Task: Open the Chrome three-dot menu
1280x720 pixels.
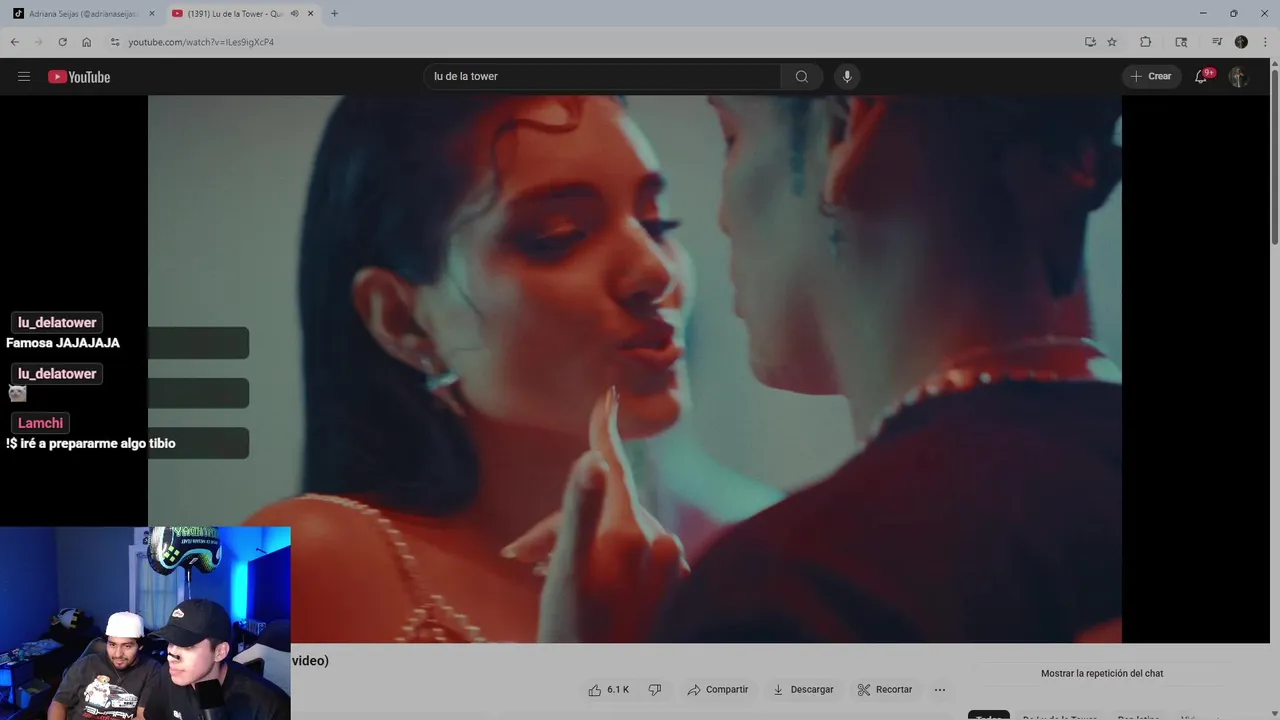Action: (1265, 42)
